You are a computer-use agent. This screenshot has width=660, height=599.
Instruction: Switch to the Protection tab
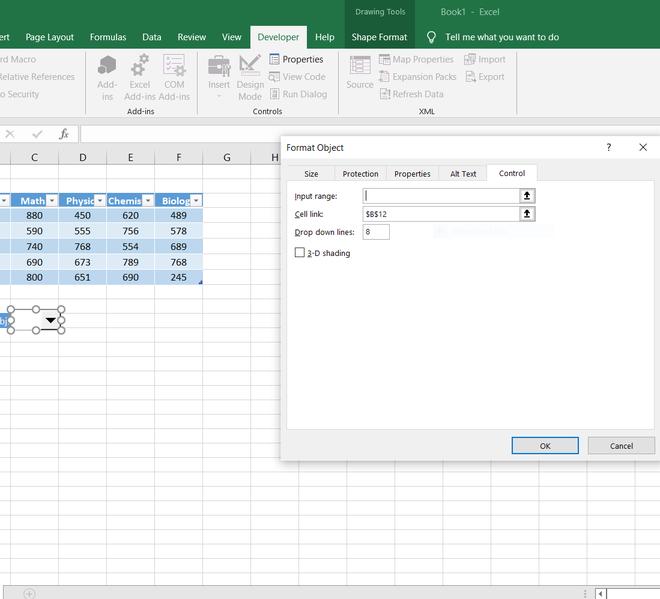pyautogui.click(x=360, y=174)
